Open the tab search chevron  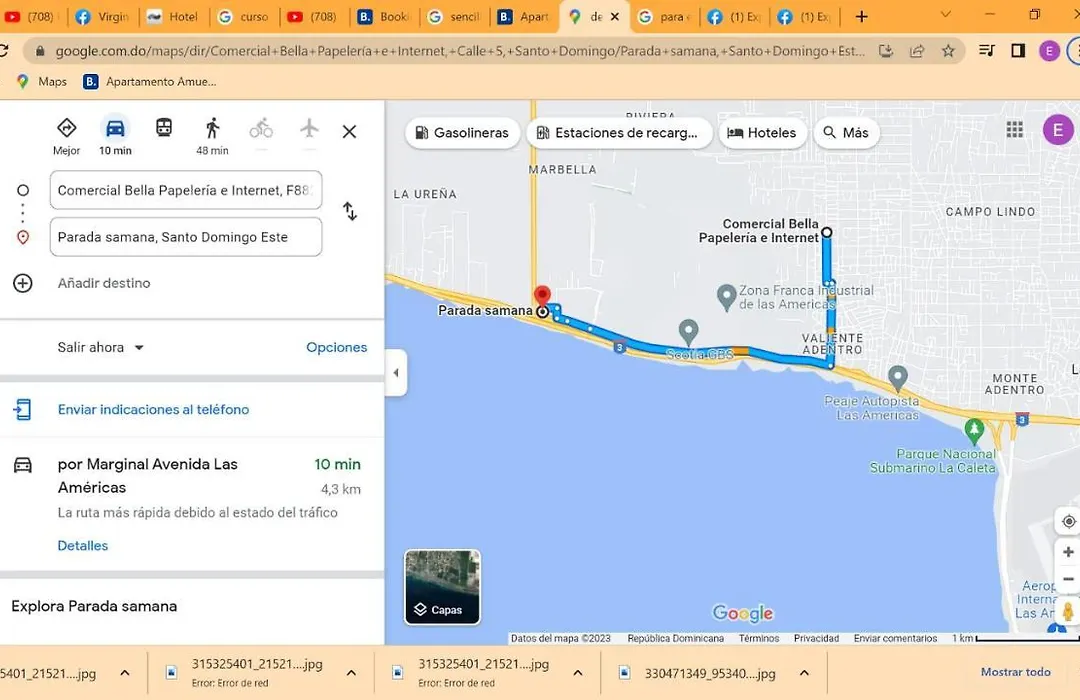point(946,14)
